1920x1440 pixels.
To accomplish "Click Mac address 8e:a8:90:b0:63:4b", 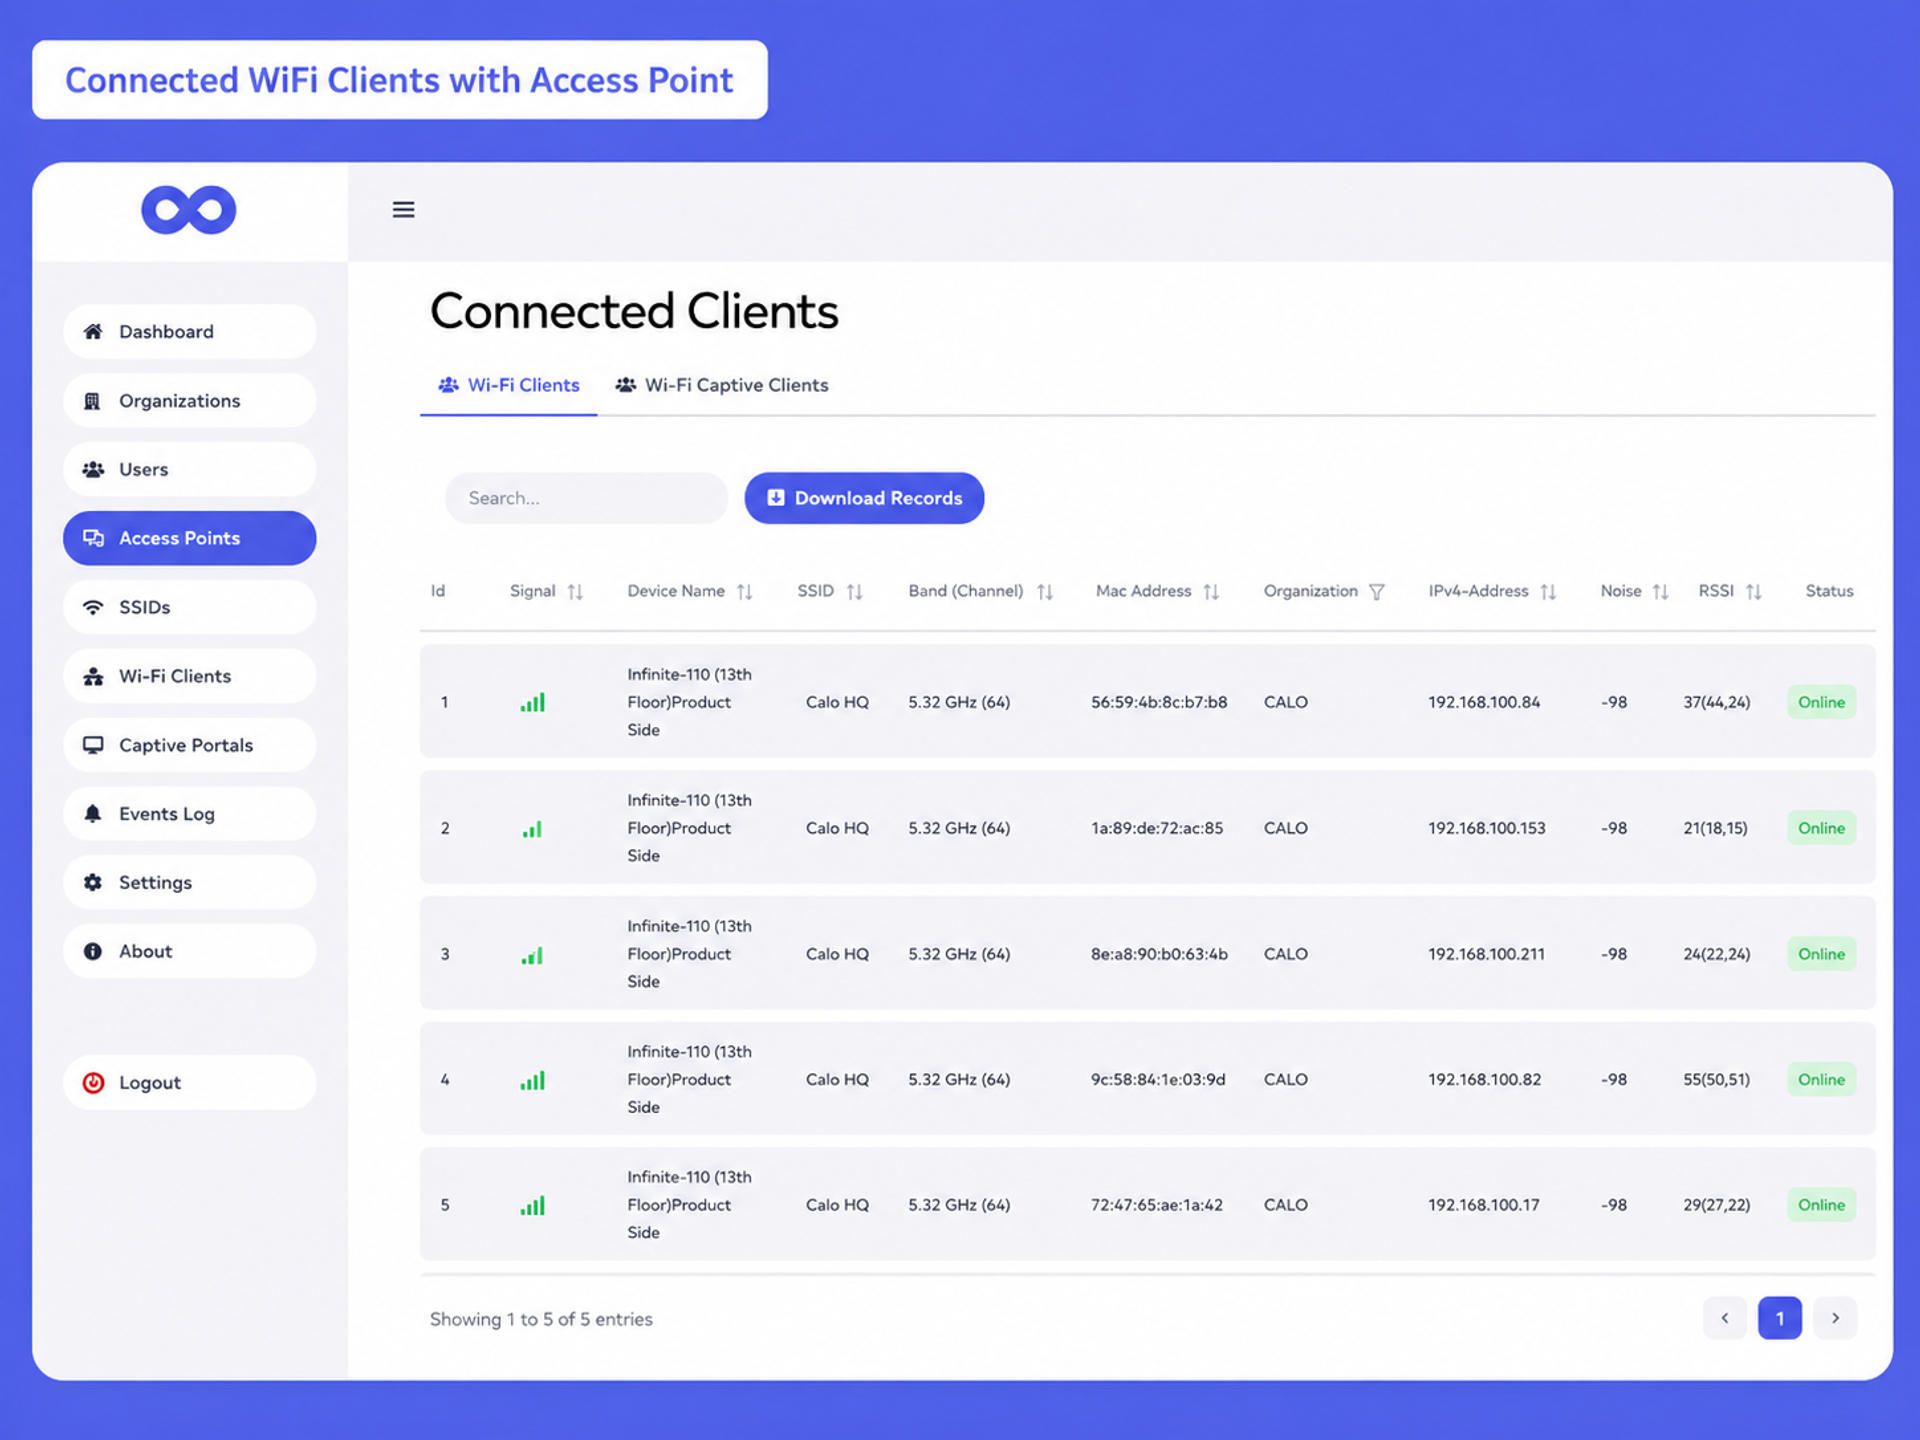I will pyautogui.click(x=1159, y=954).
